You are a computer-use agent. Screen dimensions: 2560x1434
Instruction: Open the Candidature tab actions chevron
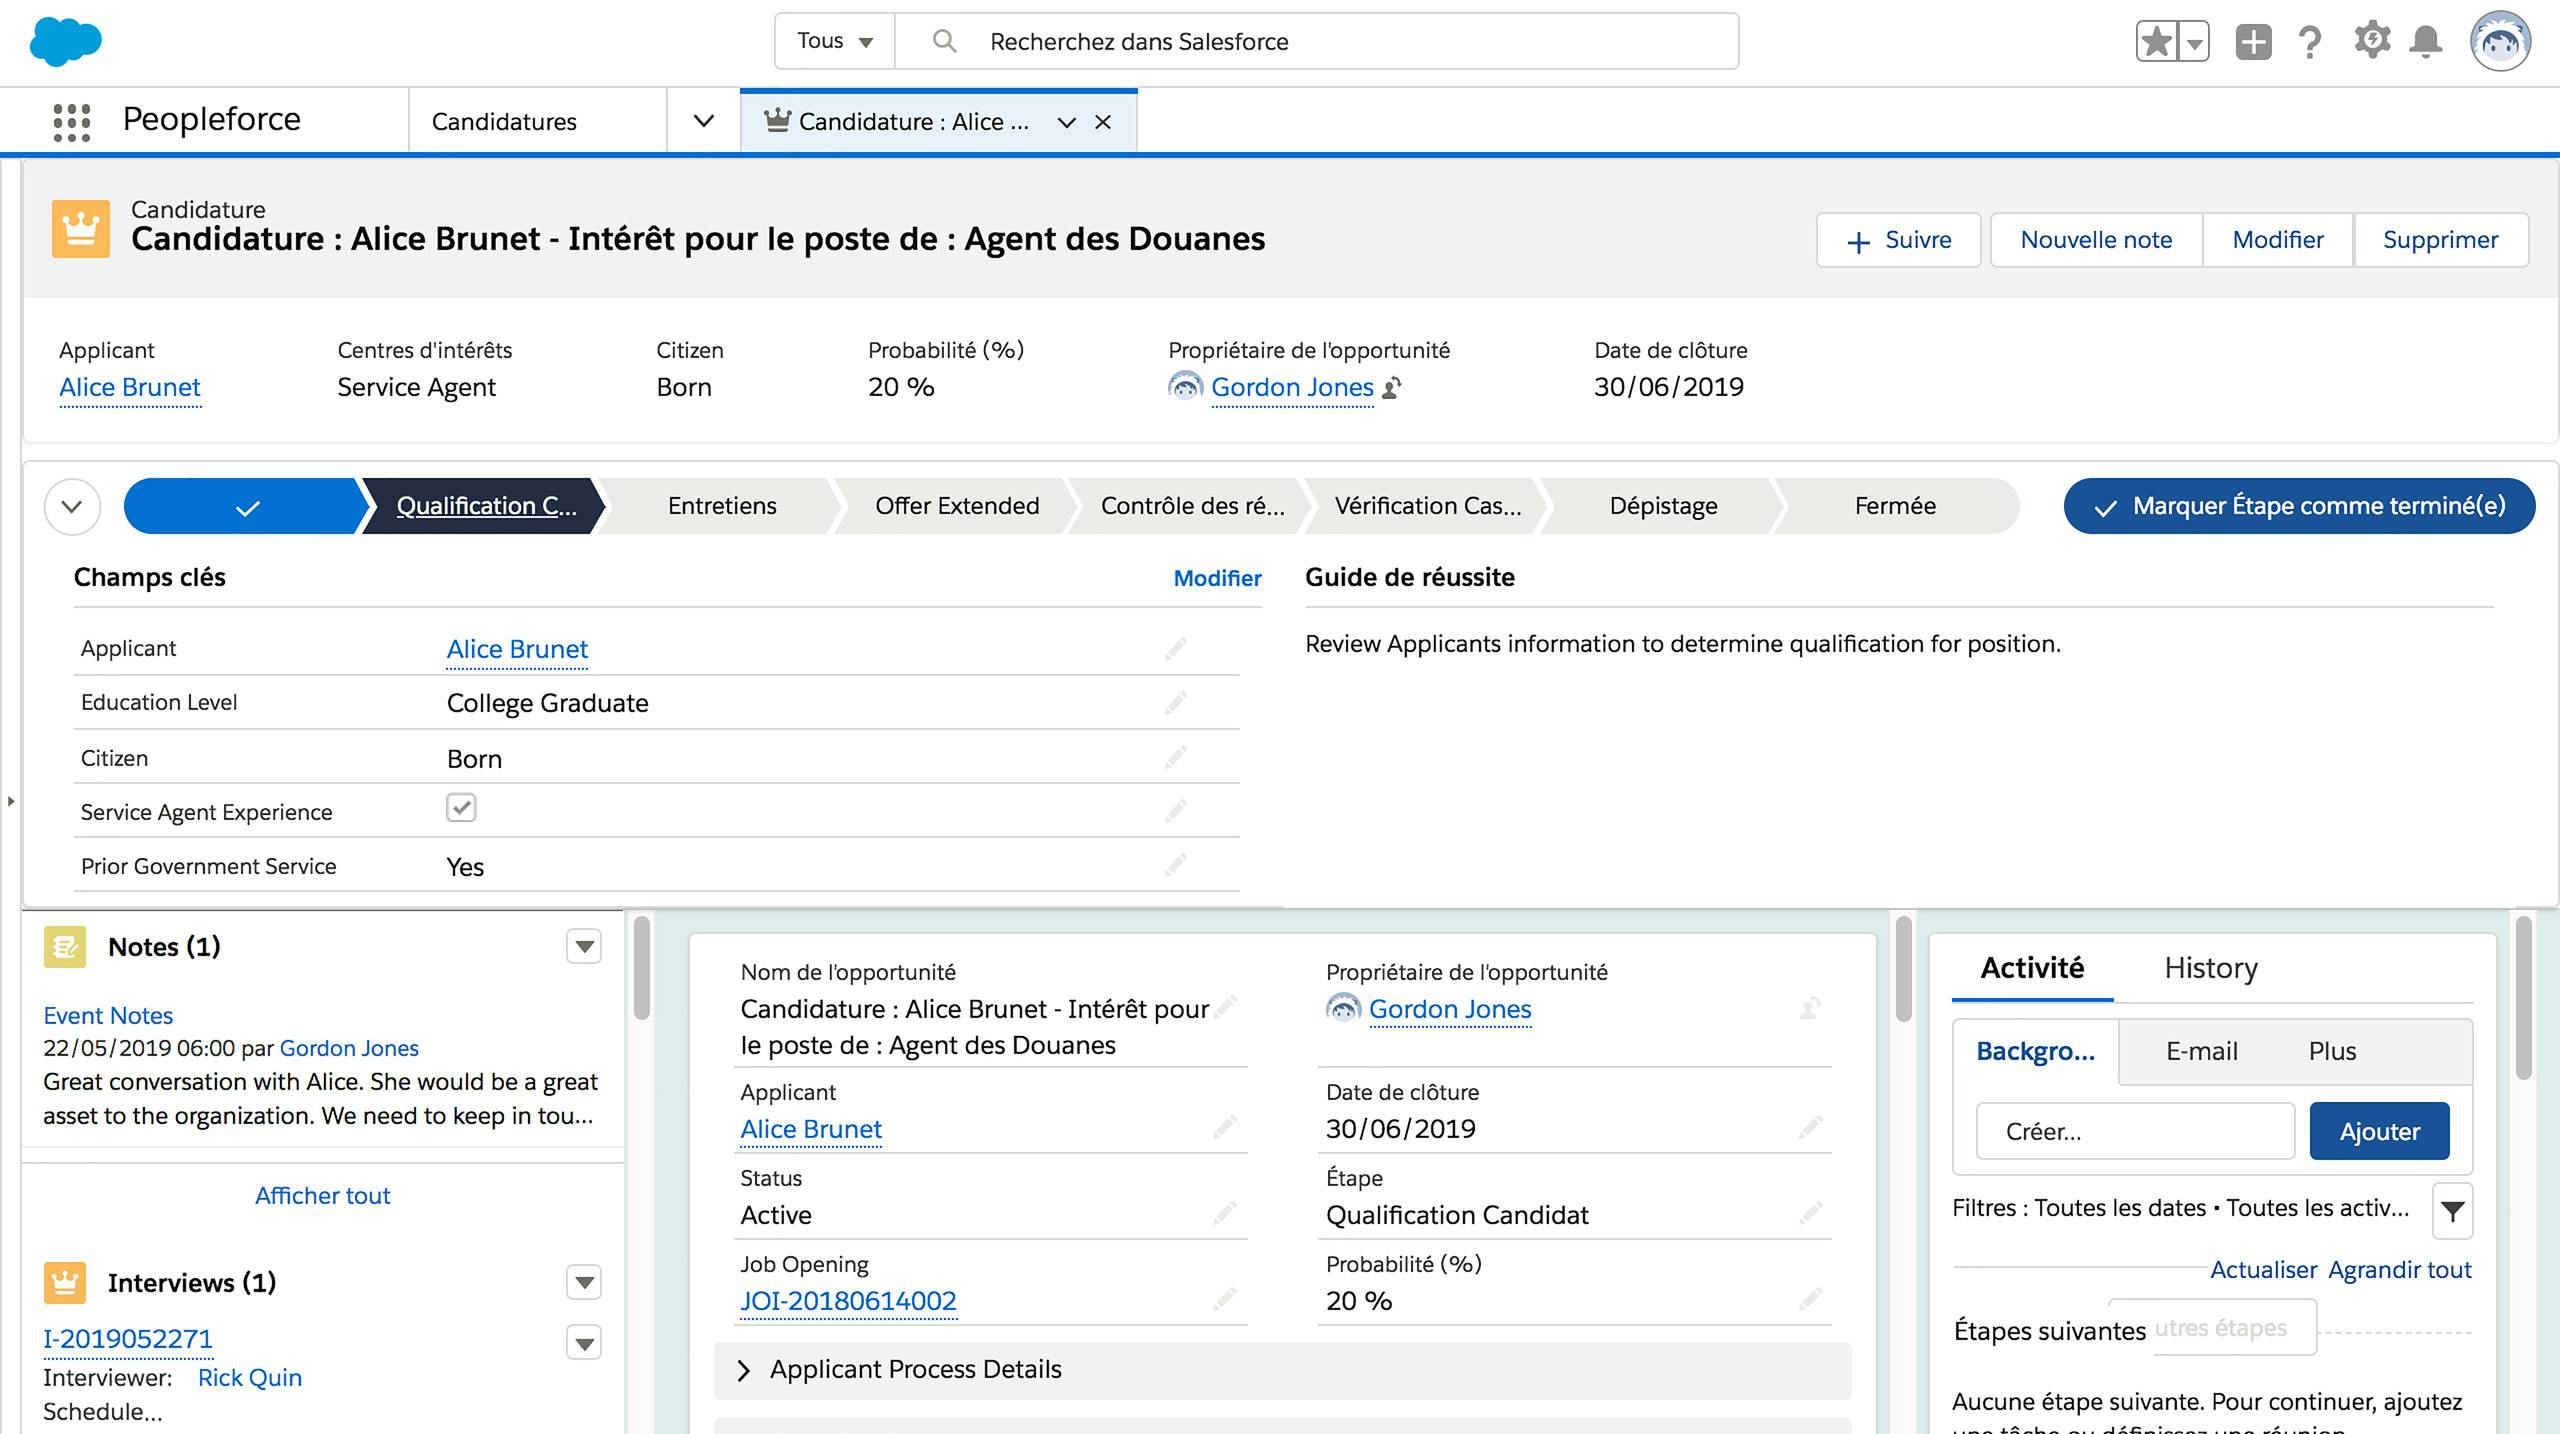click(1067, 122)
